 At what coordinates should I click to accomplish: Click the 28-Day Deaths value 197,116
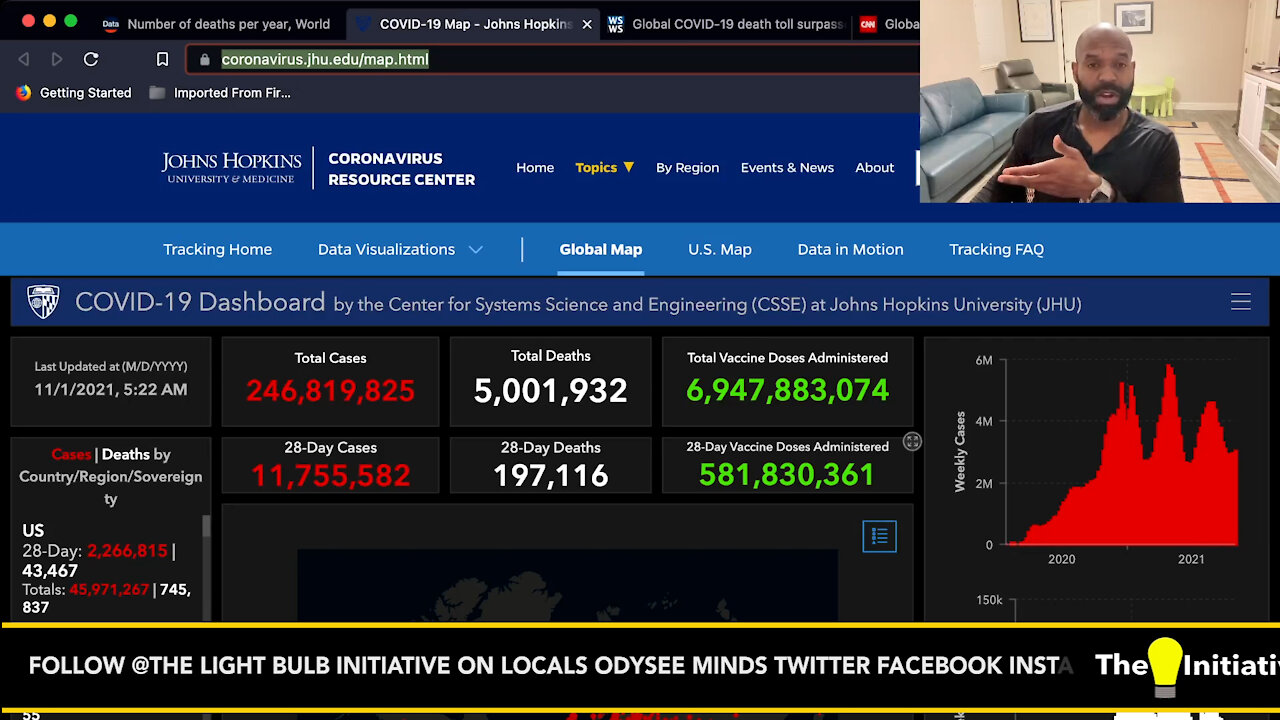click(550, 475)
